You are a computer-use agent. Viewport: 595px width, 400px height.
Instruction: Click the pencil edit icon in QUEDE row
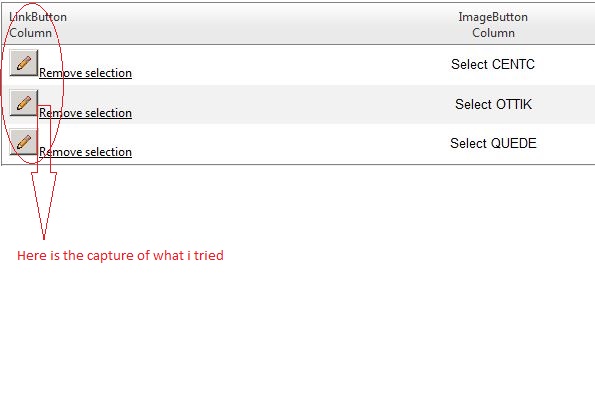click(24, 142)
